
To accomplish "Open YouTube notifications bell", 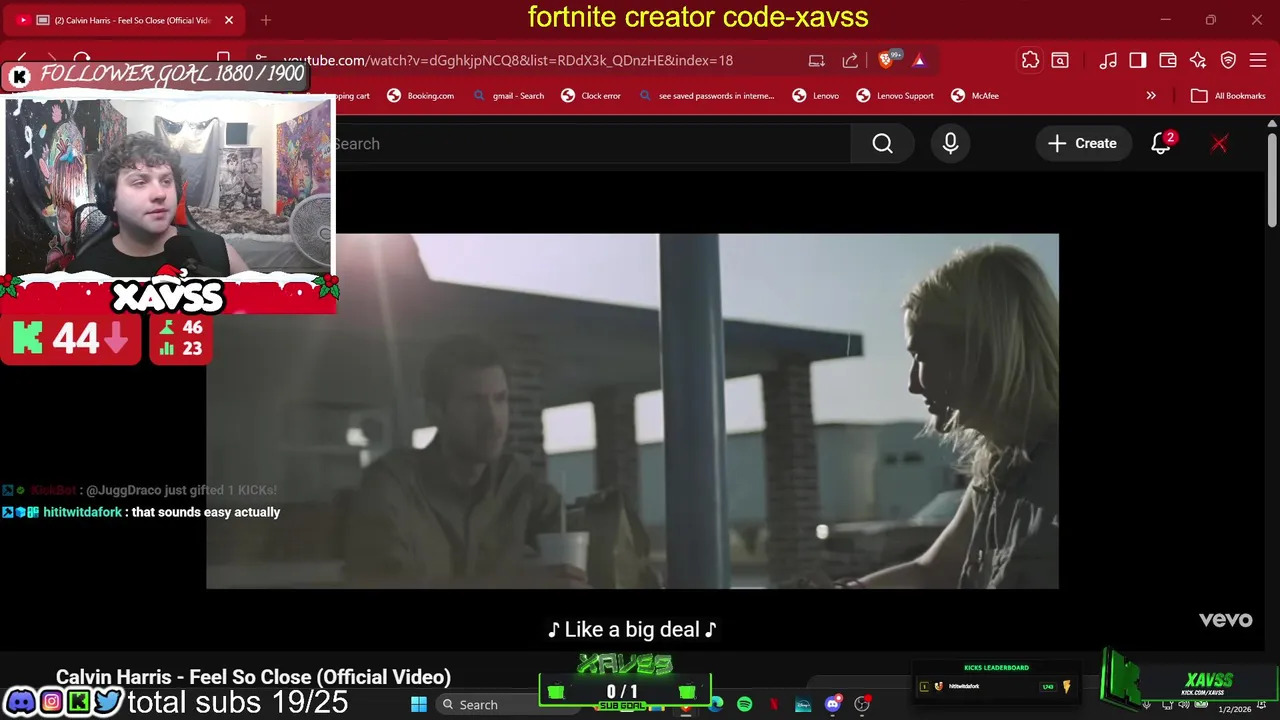I will 1161,144.
